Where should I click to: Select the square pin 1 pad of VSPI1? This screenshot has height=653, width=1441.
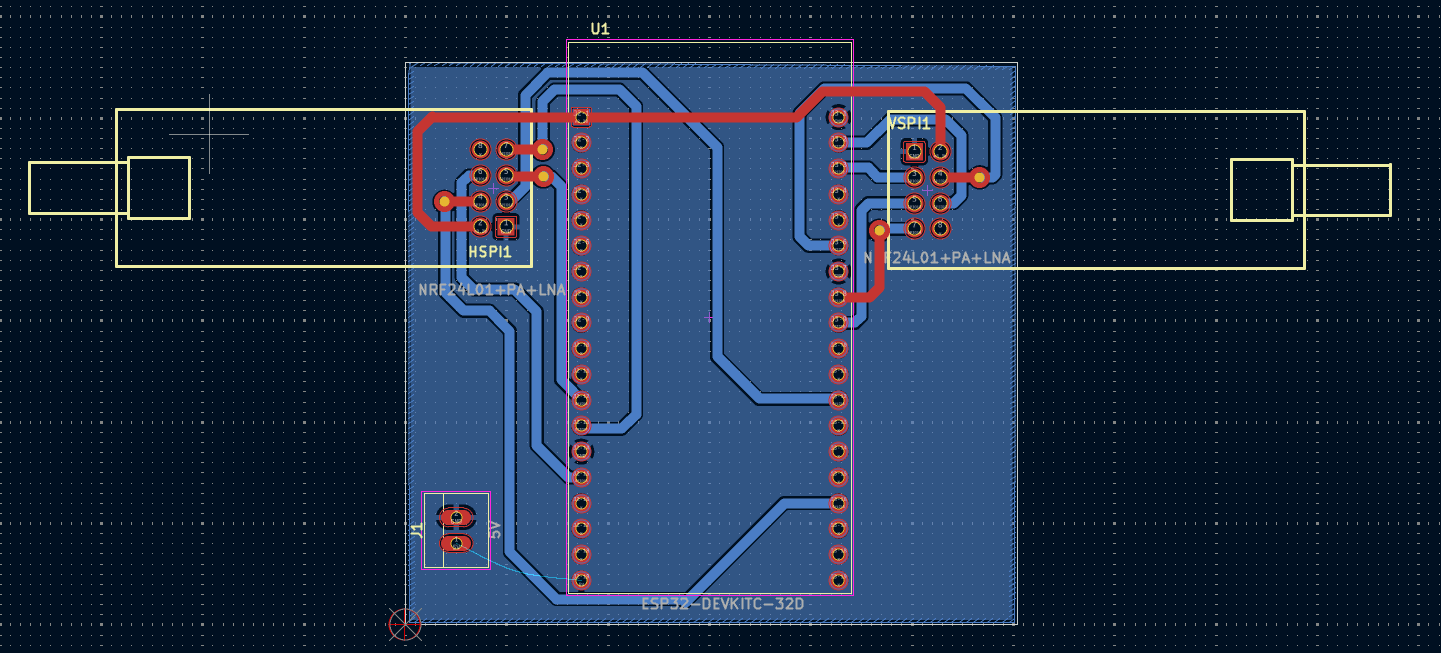pyautogui.click(x=914, y=152)
